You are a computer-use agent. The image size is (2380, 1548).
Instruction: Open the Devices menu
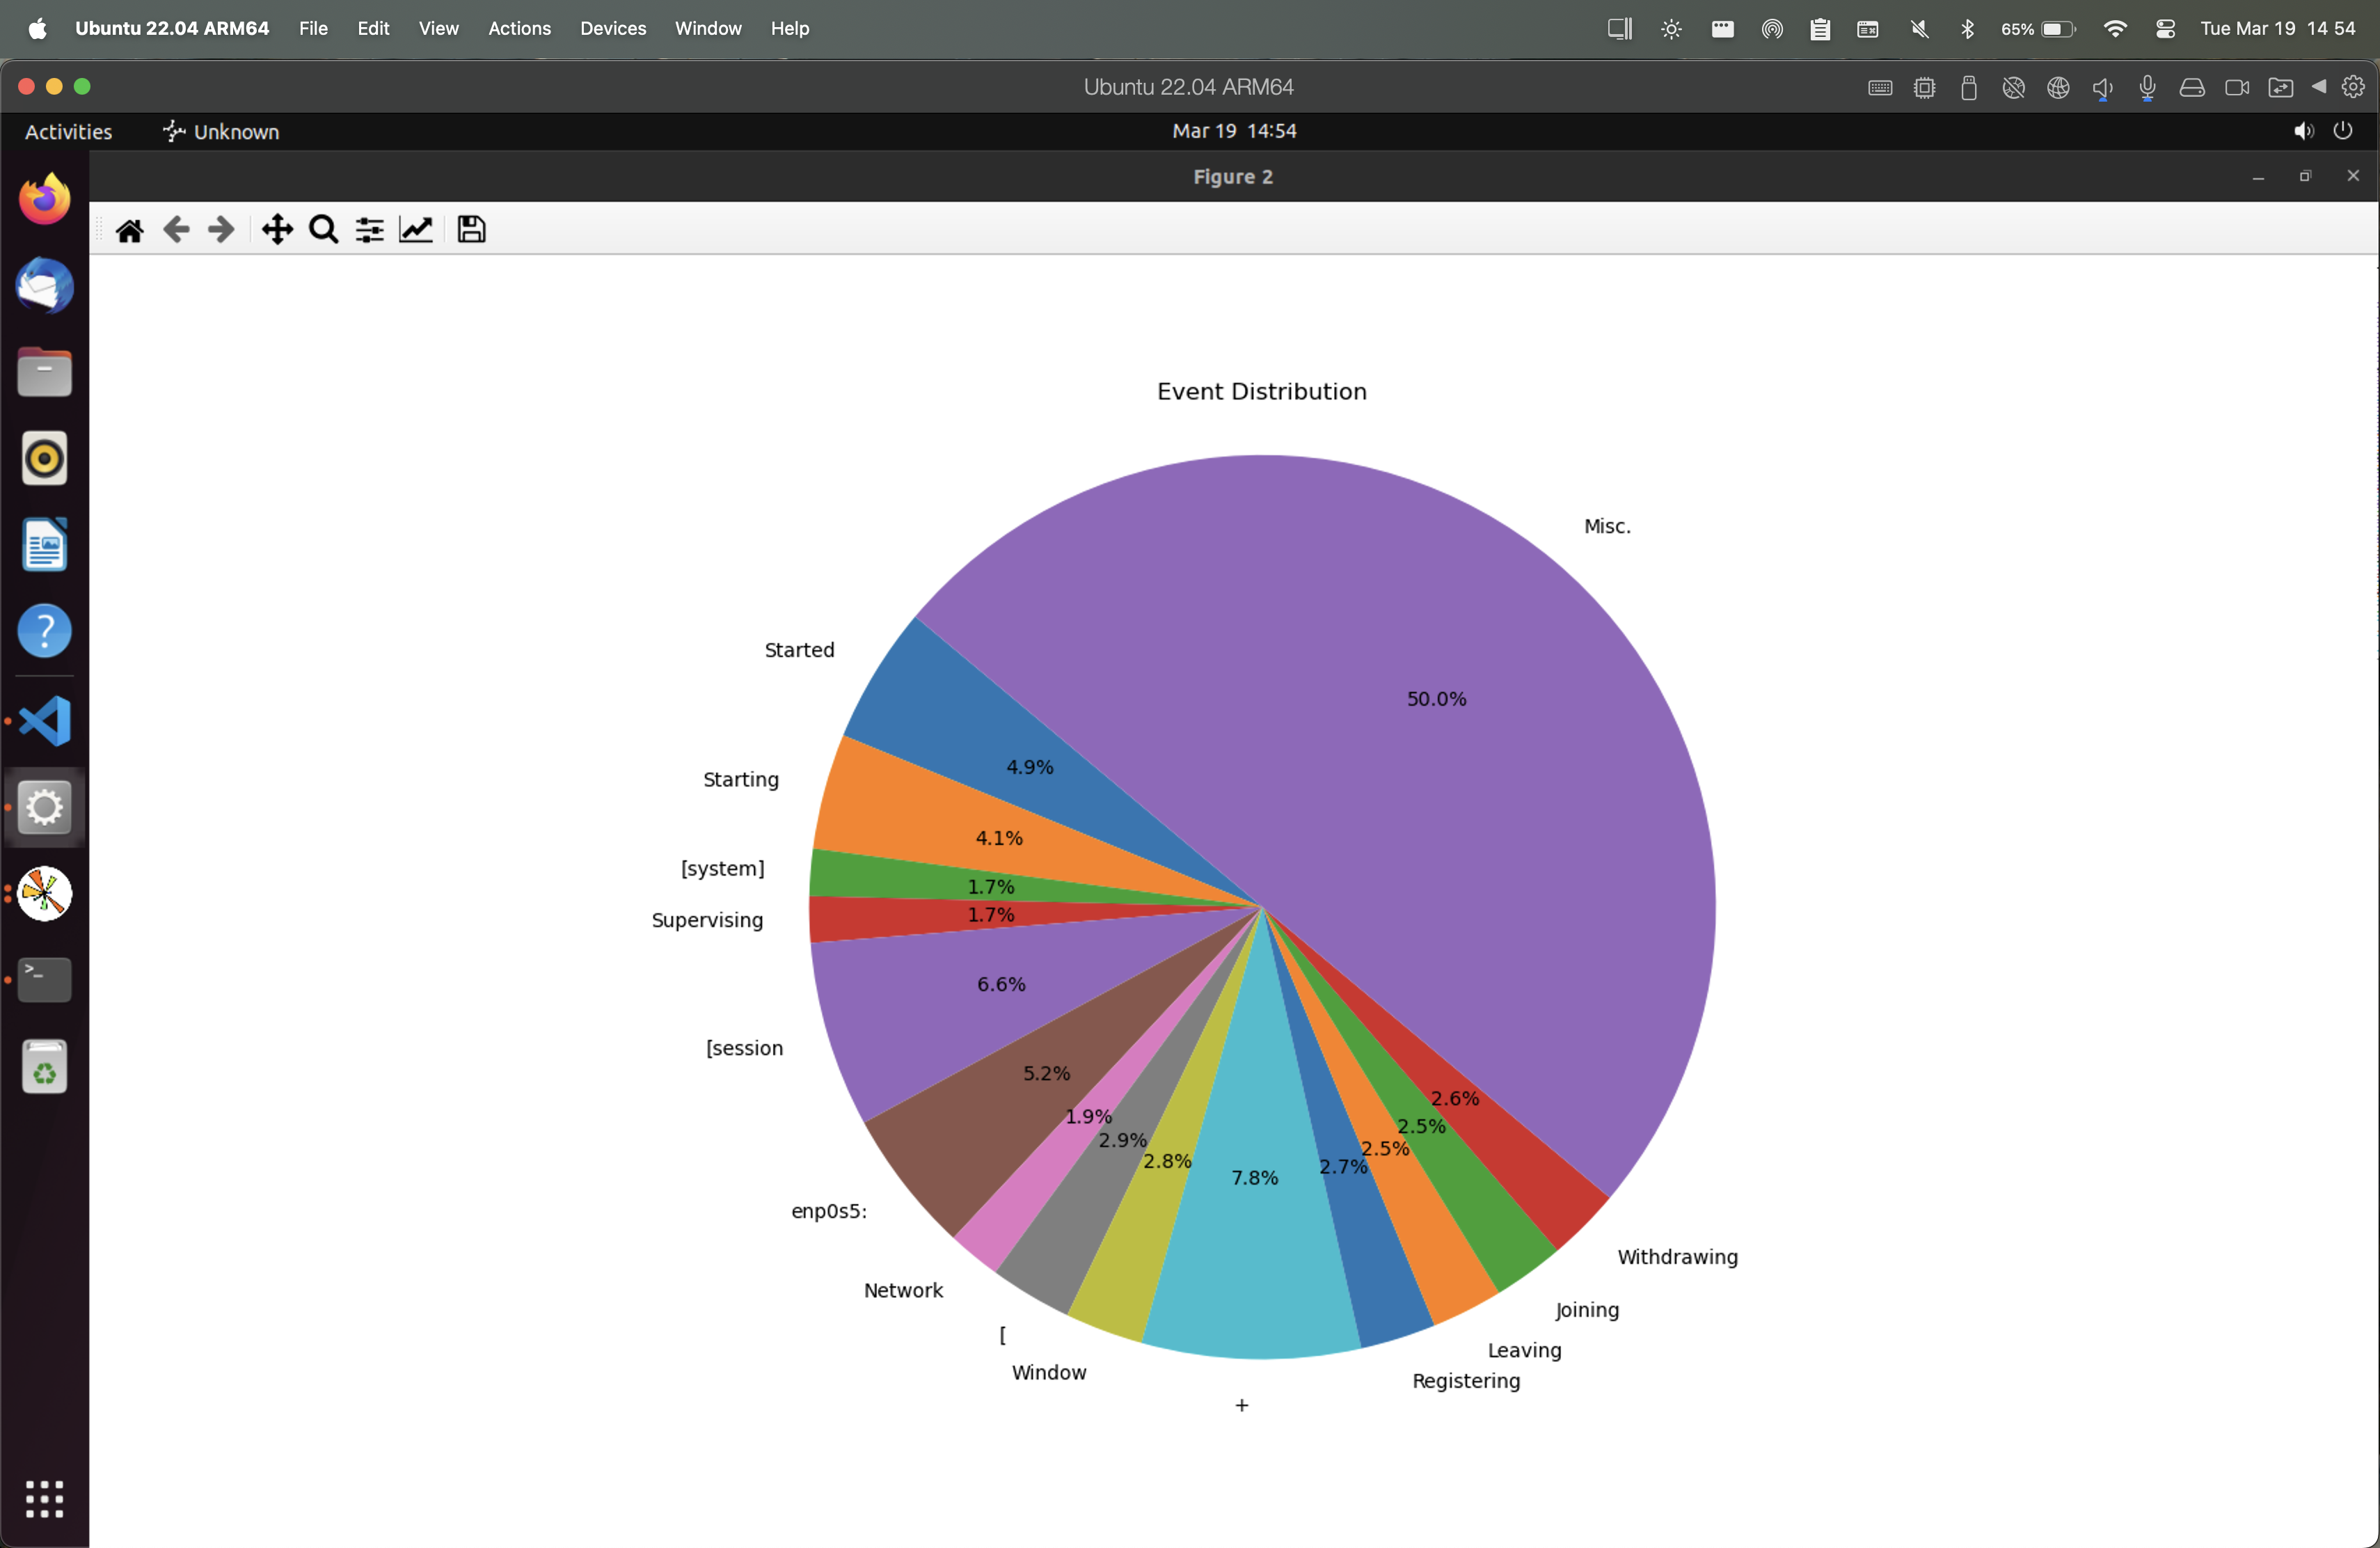click(613, 28)
